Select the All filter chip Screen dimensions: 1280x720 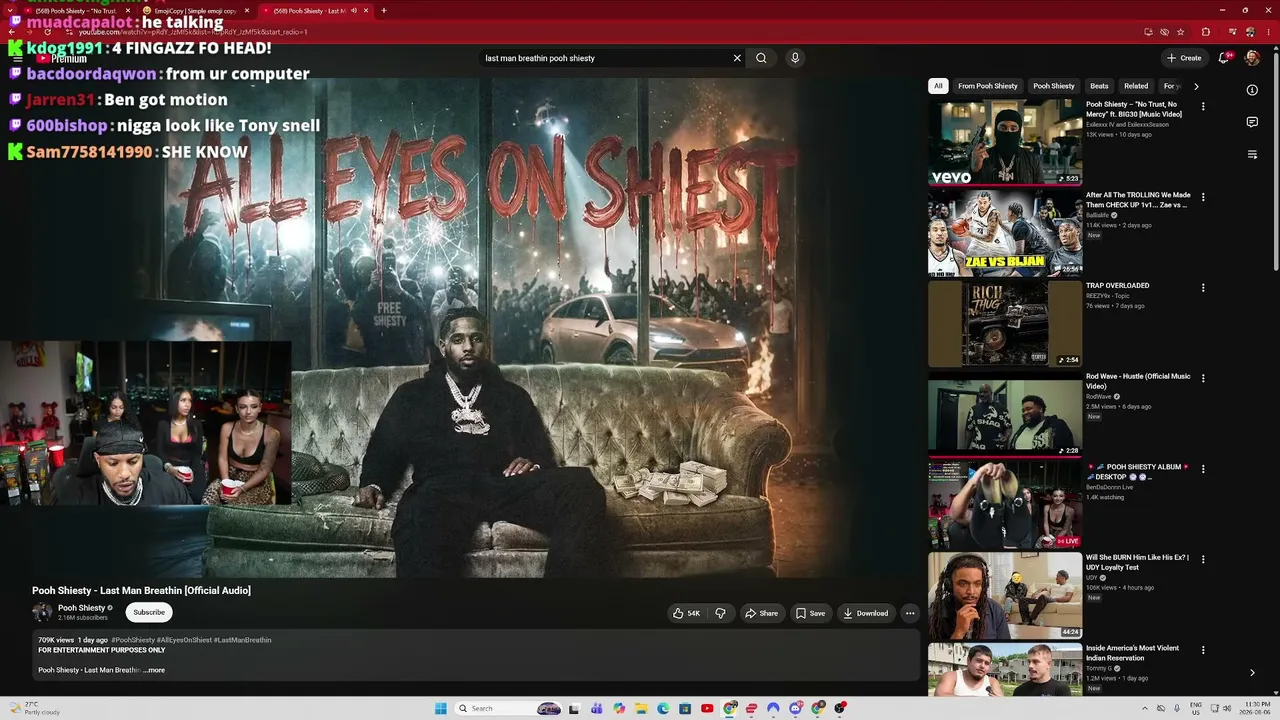click(938, 86)
